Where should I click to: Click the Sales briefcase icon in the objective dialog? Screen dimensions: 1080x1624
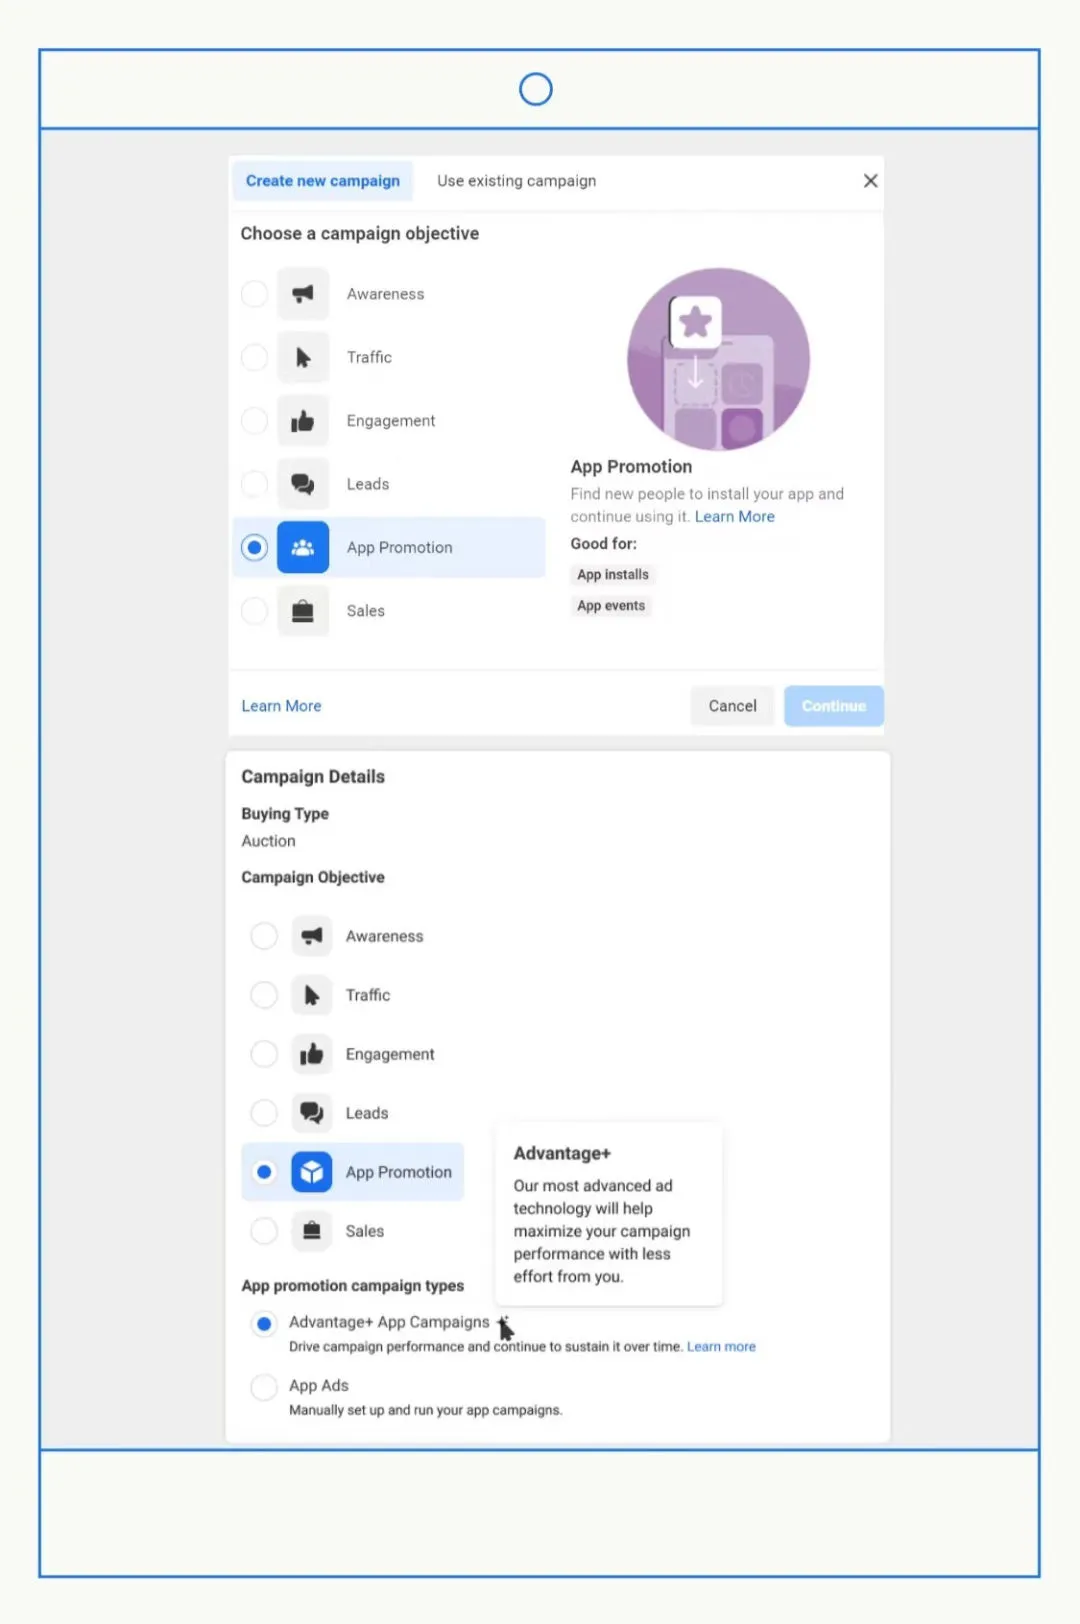tap(303, 611)
